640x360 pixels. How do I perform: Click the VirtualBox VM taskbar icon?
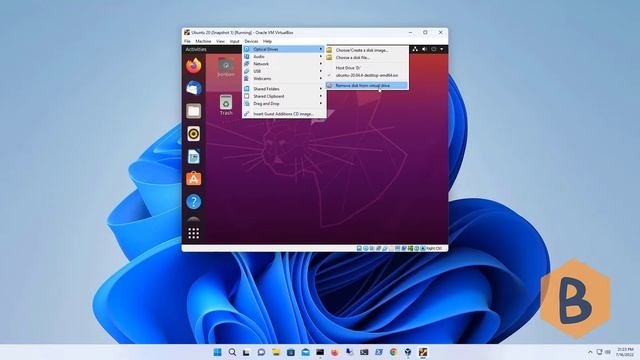tap(423, 352)
